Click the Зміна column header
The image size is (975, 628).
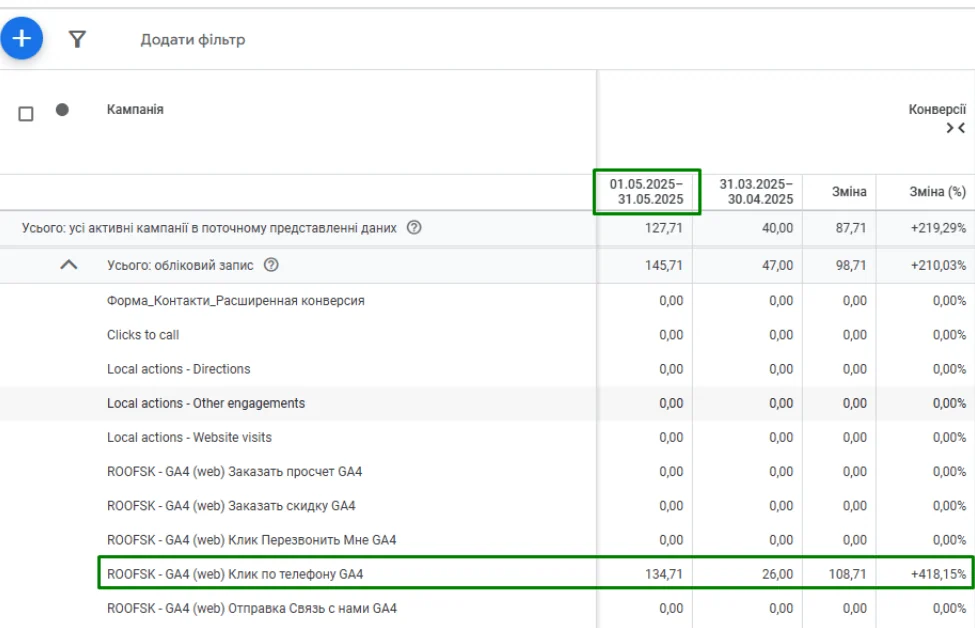point(849,192)
